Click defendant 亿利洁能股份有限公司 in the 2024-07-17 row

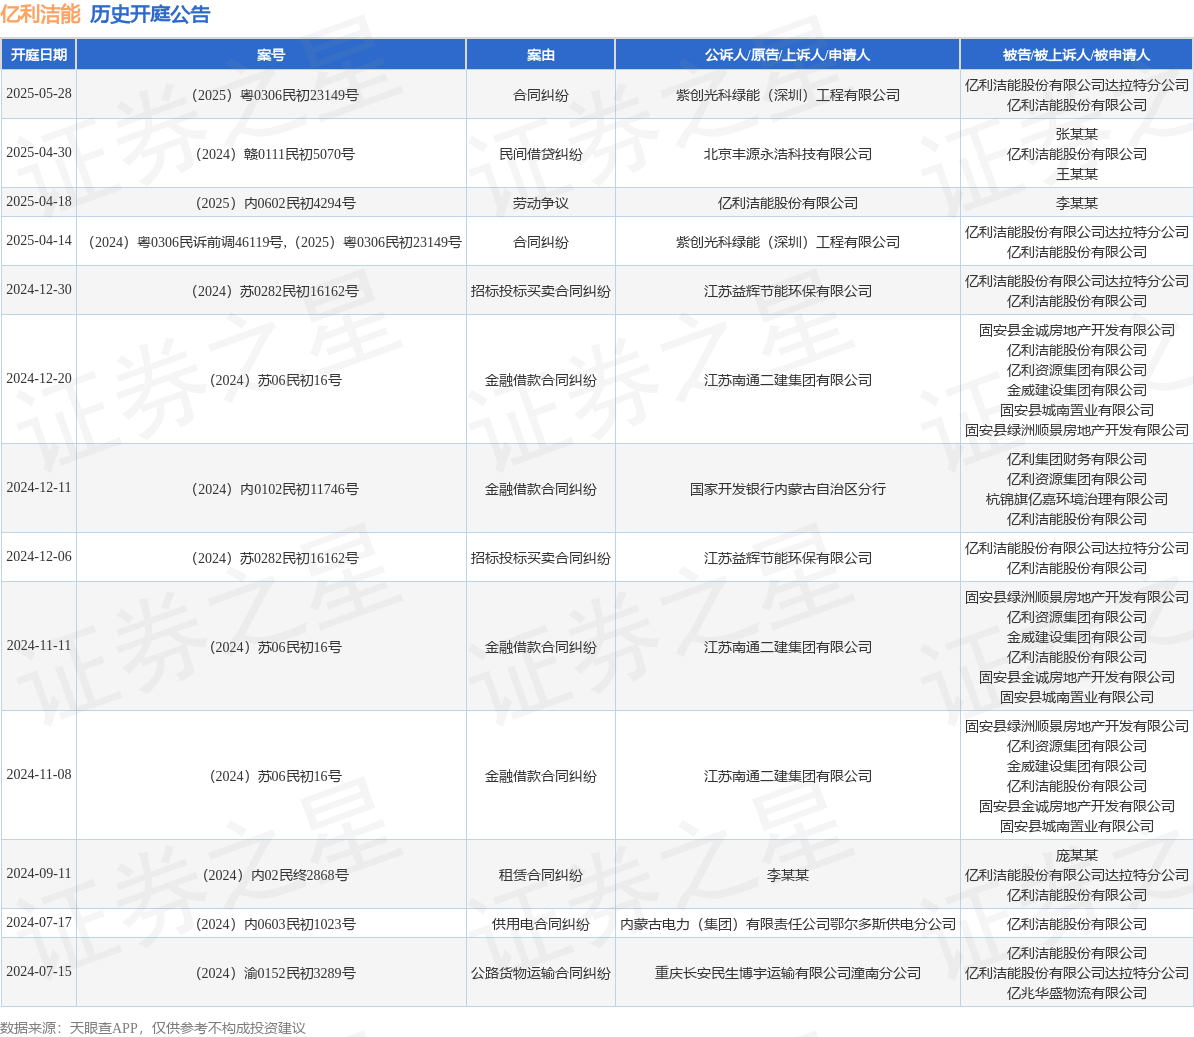point(1077,924)
